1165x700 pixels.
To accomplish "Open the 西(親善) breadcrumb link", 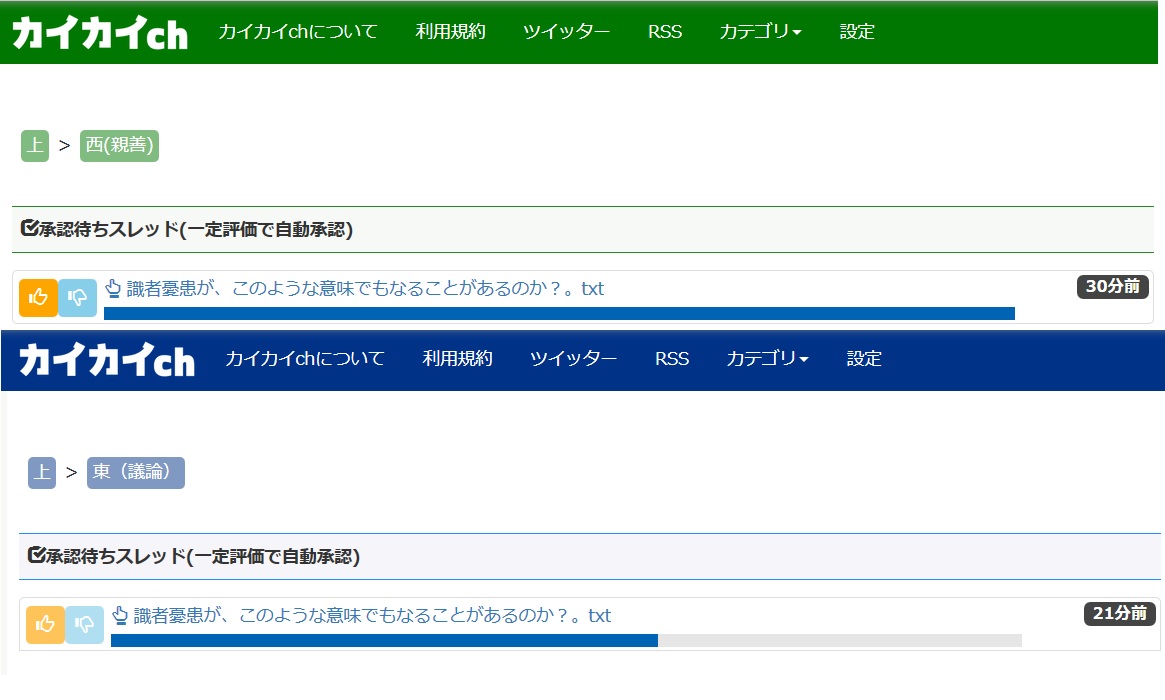I will [119, 146].
